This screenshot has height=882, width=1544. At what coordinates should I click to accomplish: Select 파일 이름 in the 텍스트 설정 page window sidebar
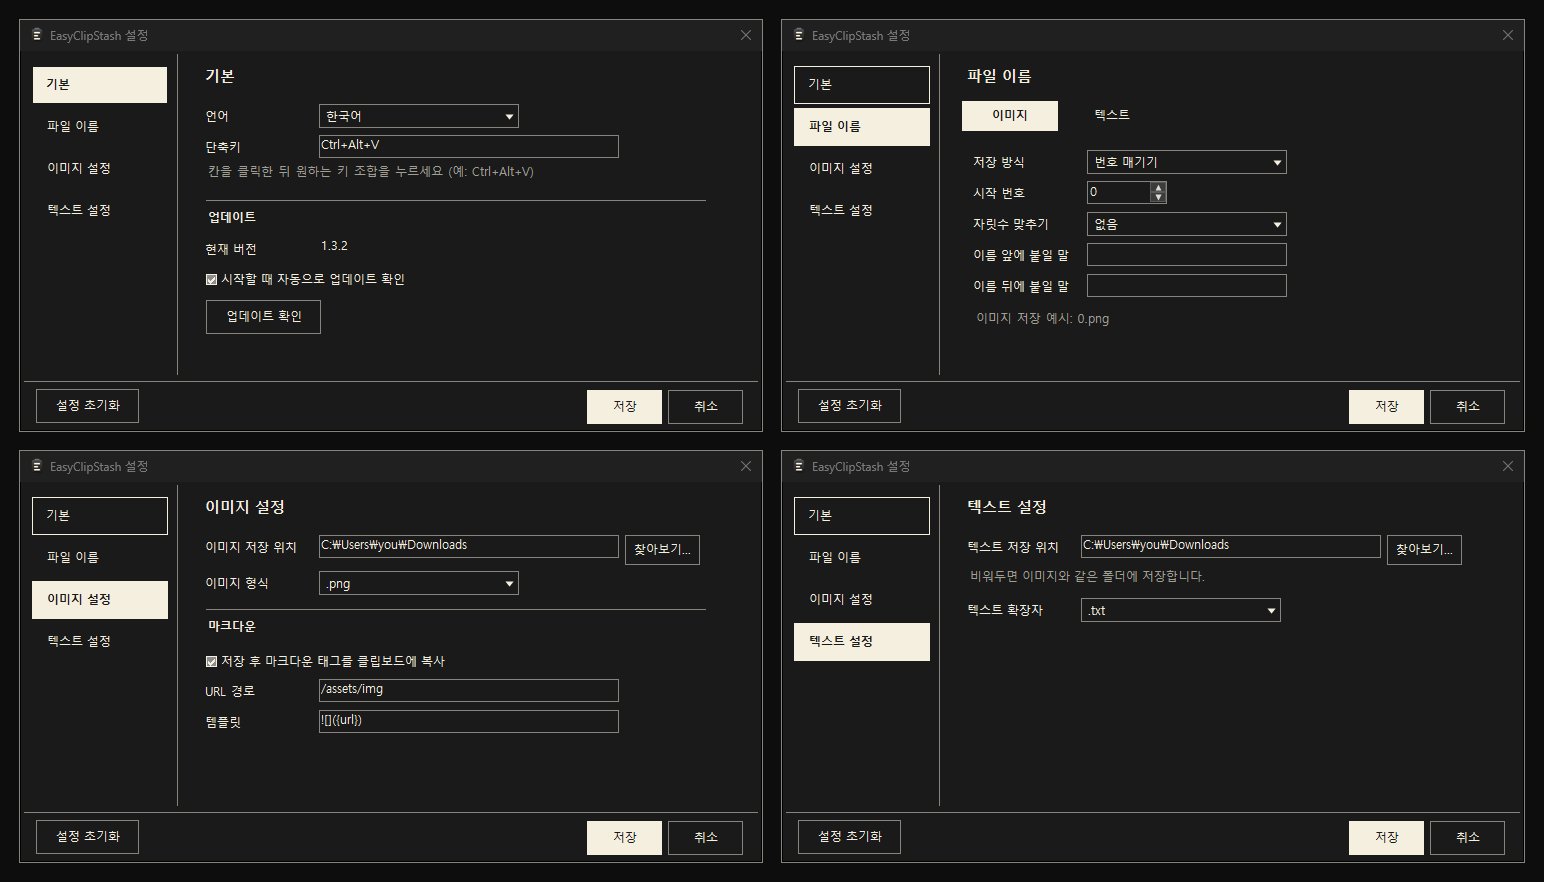click(862, 558)
